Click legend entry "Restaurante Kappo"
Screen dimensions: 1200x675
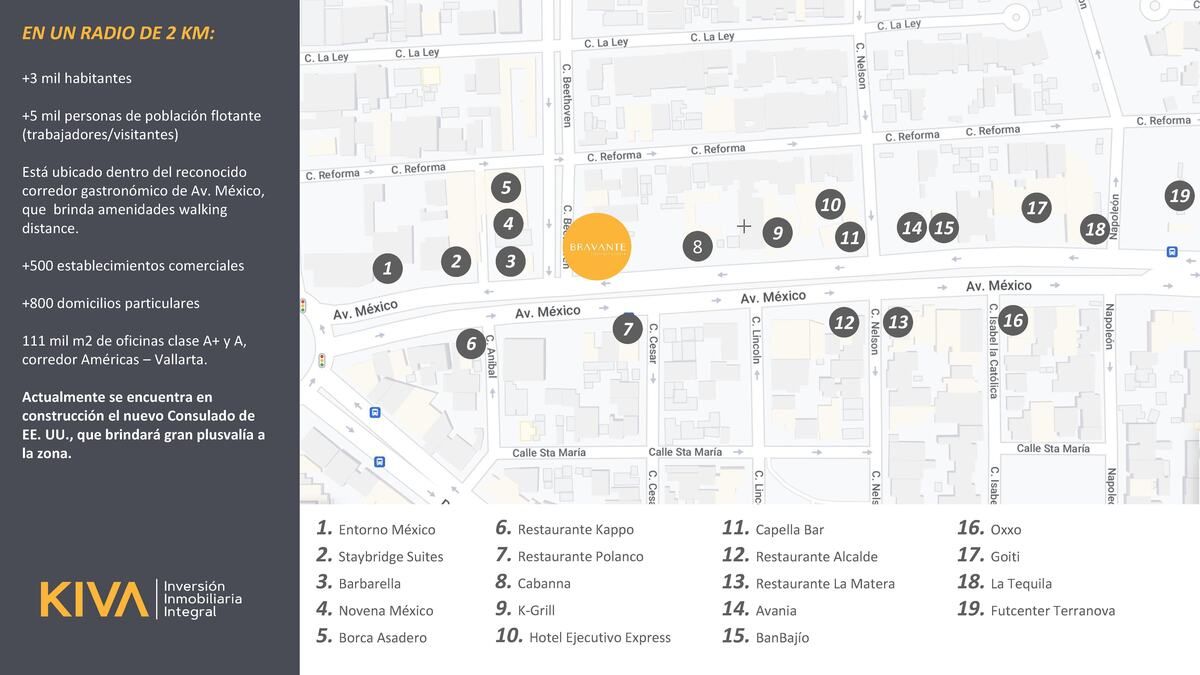pos(565,529)
